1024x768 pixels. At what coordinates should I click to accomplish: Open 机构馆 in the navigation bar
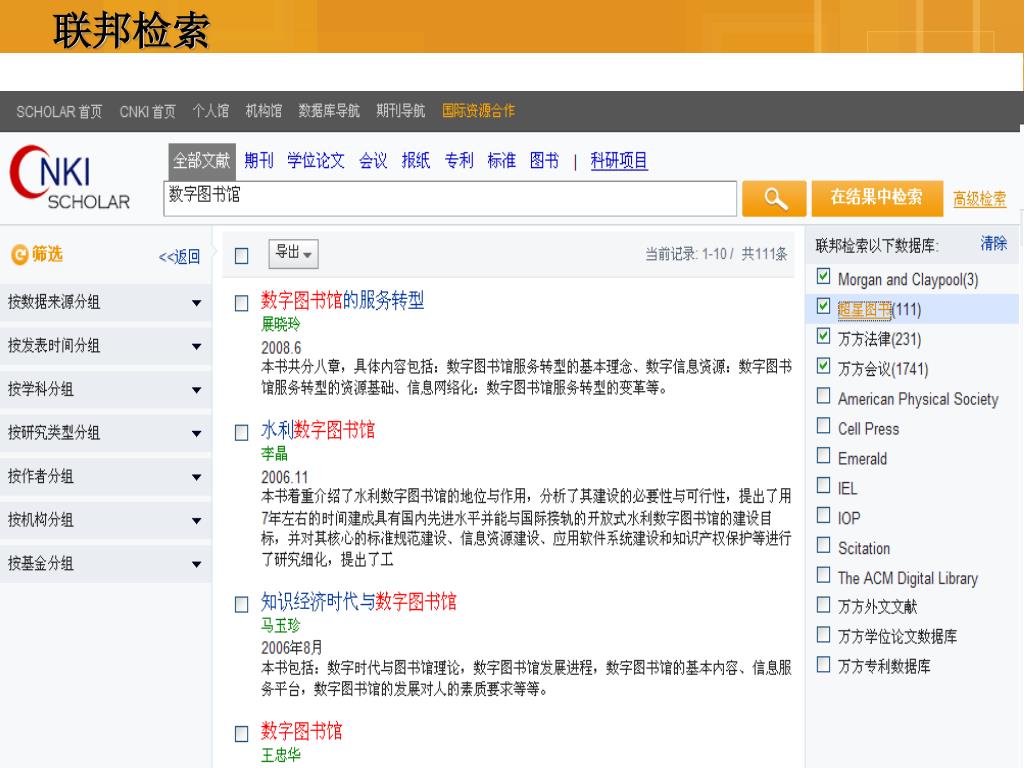click(263, 111)
